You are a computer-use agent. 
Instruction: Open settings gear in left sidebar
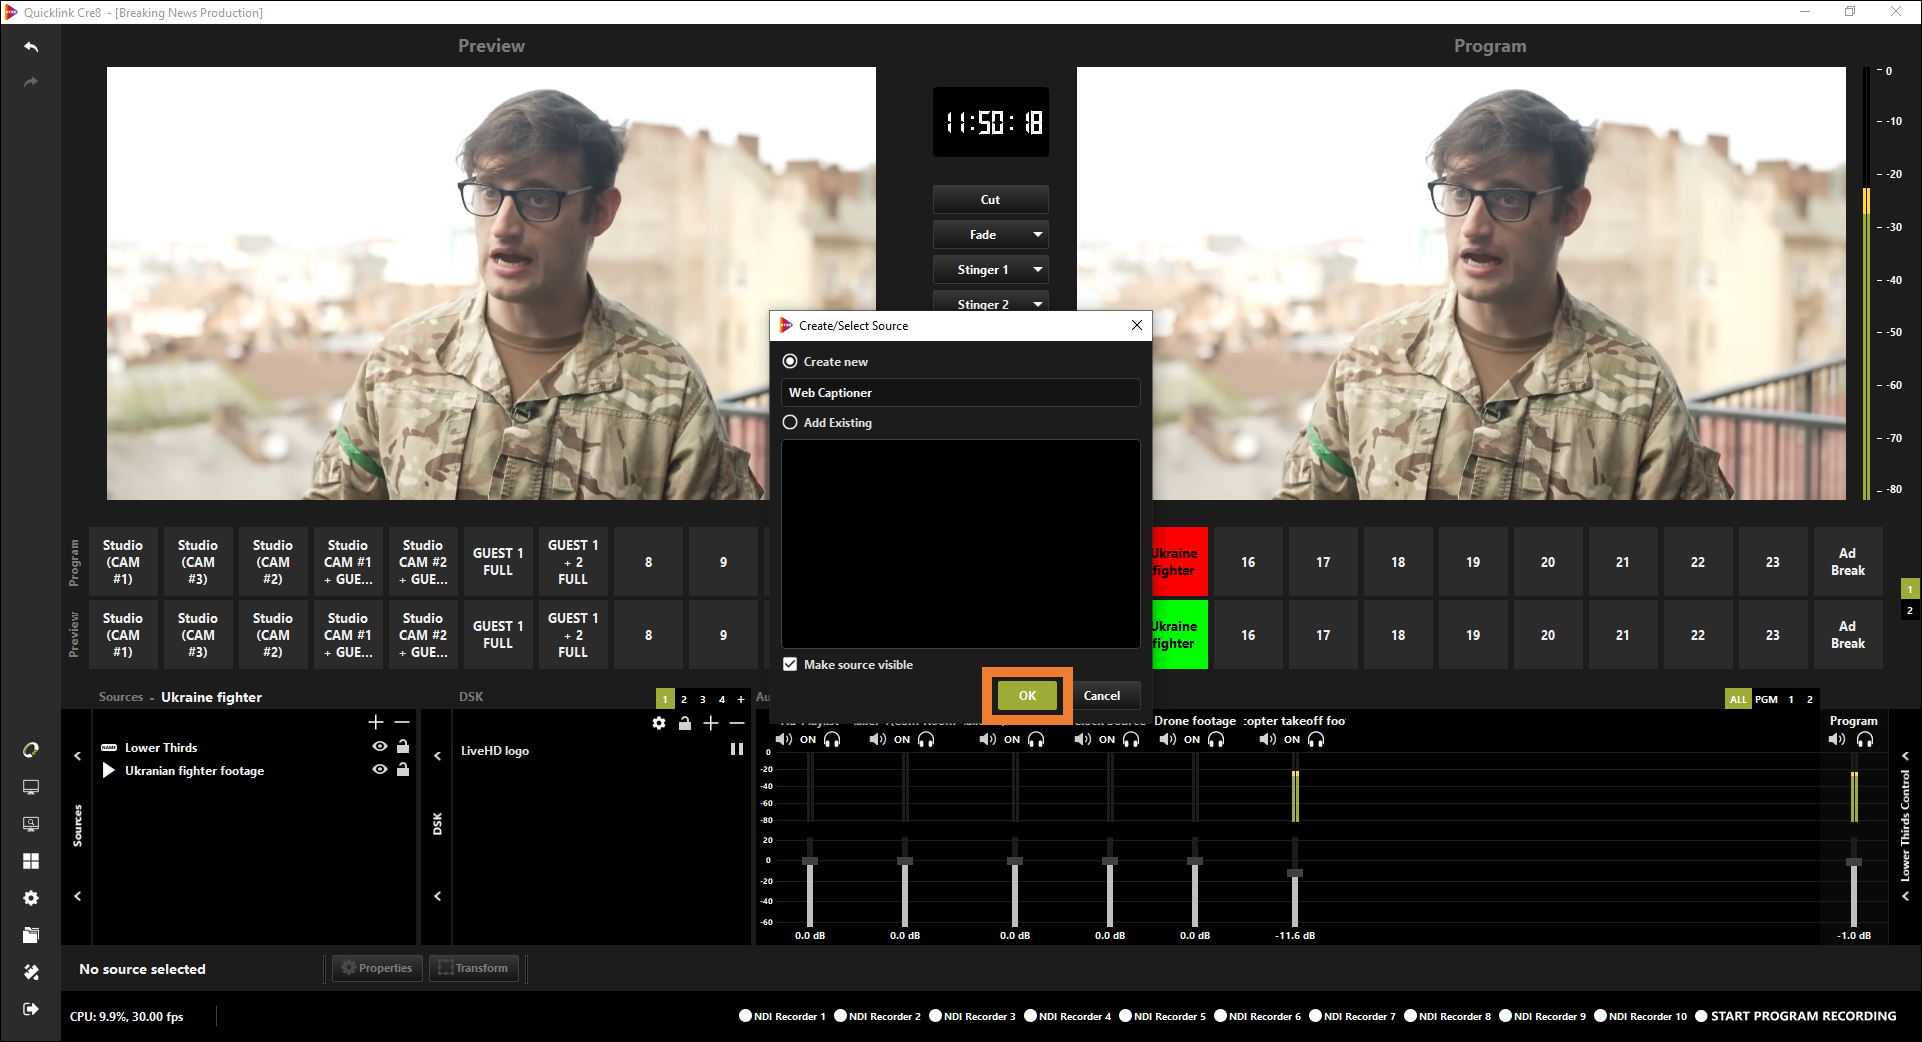click(x=31, y=898)
